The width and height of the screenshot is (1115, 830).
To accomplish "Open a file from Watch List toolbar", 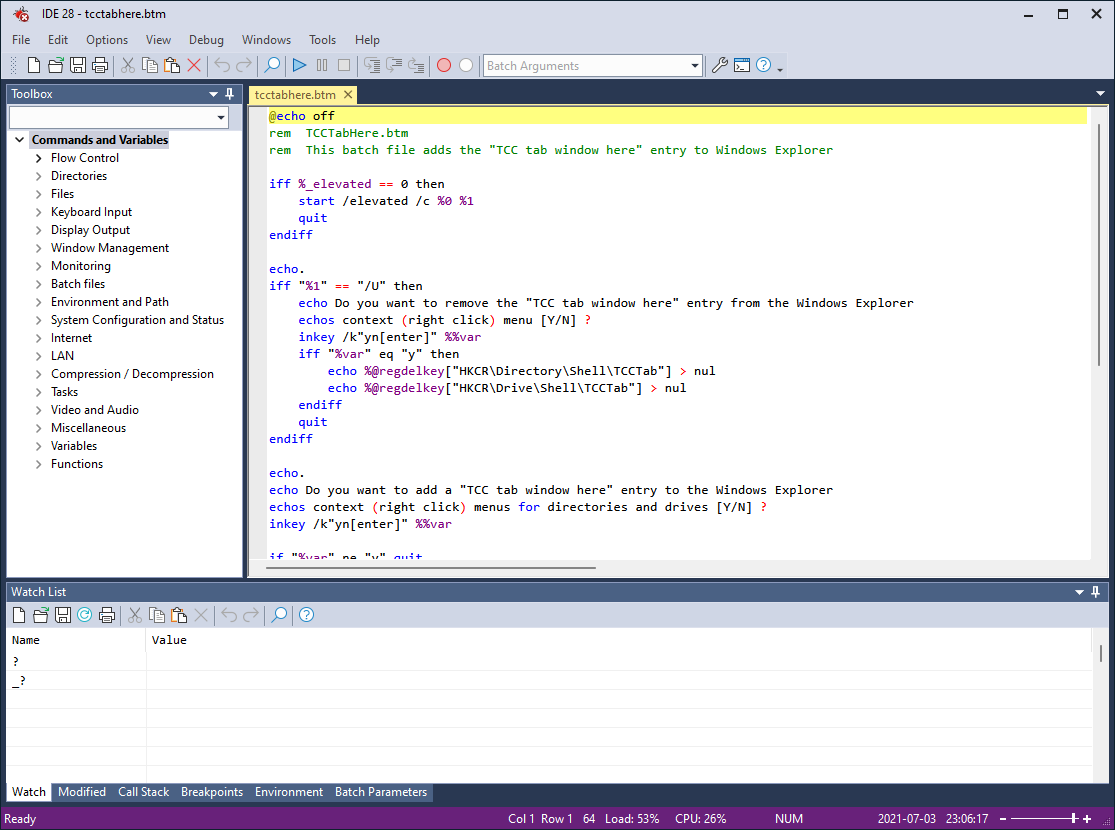I will (x=41, y=615).
